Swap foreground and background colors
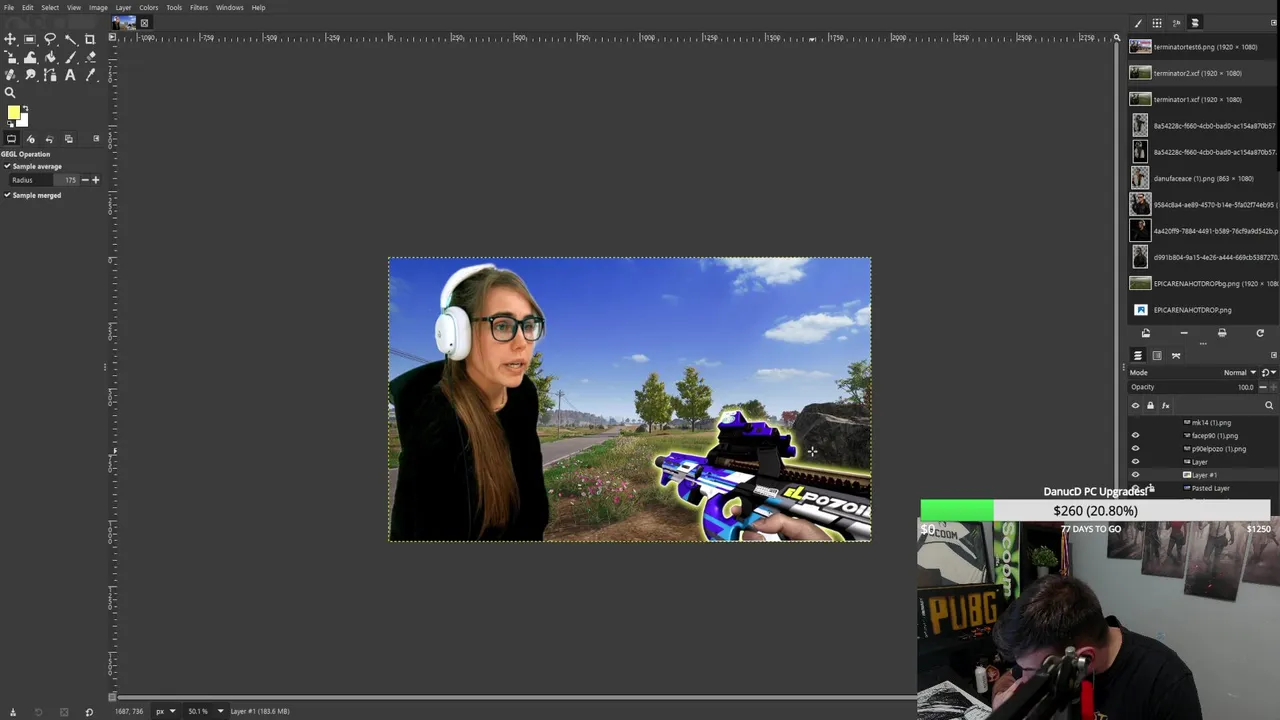1280x720 pixels. pyautogui.click(x=25, y=108)
